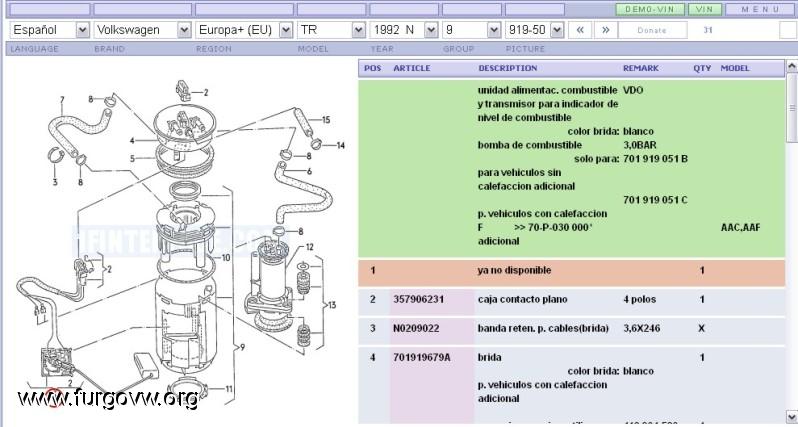Click part label 13 in diagram

pos(332,305)
